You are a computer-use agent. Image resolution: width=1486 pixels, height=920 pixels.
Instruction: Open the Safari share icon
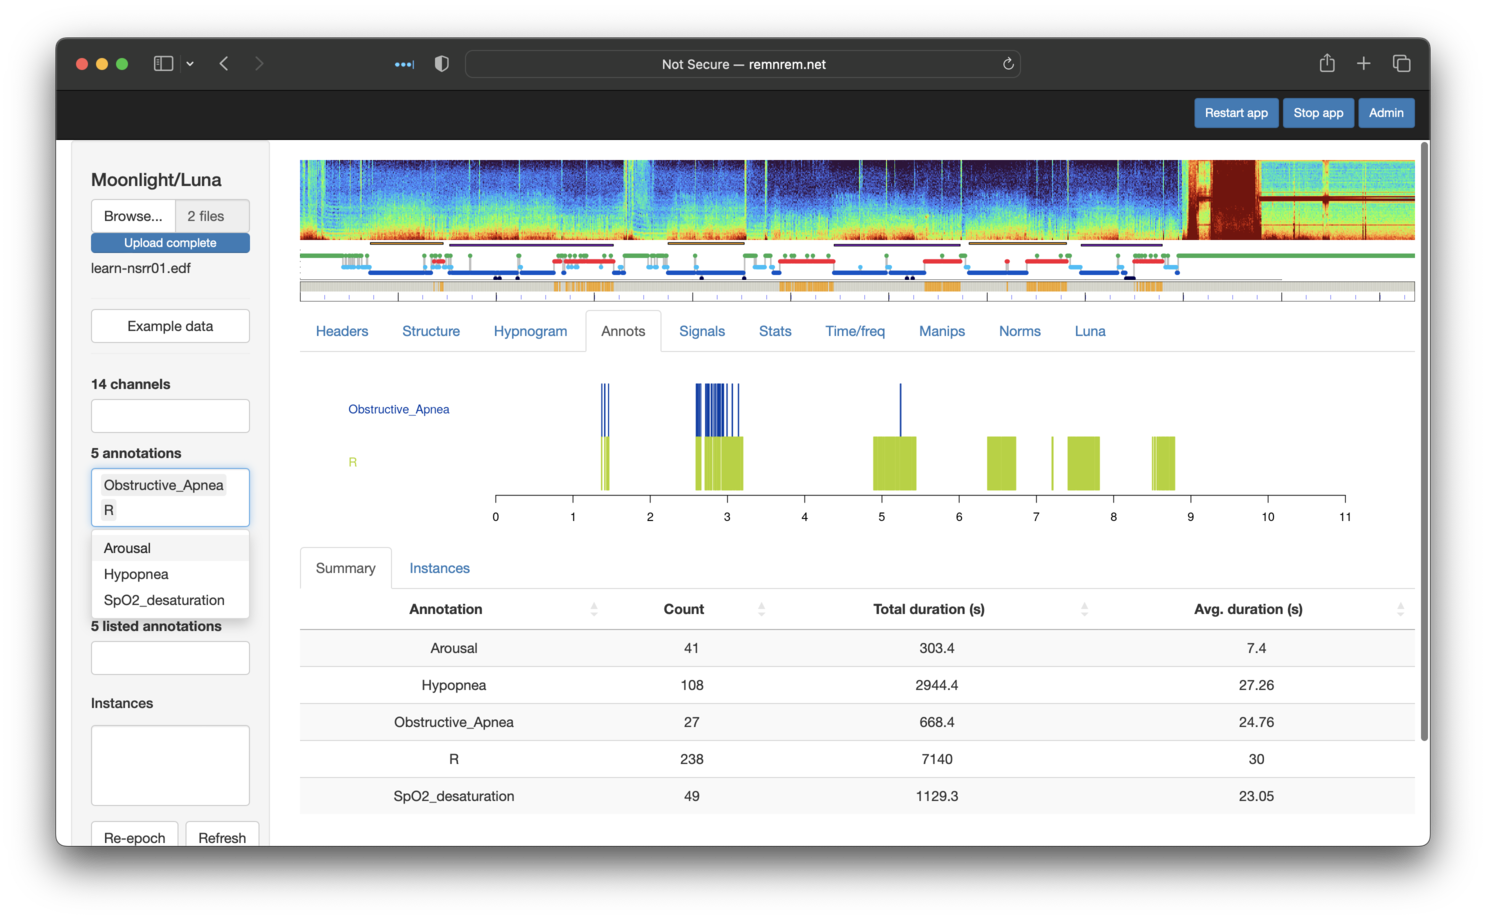pos(1327,64)
